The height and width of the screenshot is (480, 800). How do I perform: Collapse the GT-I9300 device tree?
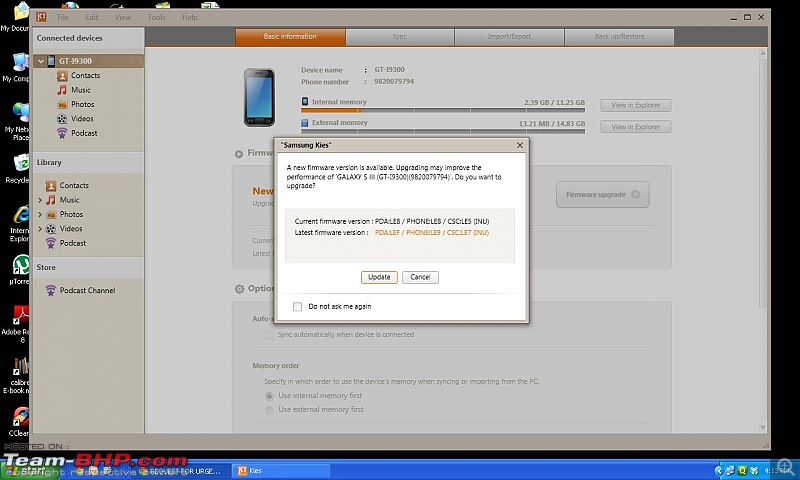[x=41, y=61]
